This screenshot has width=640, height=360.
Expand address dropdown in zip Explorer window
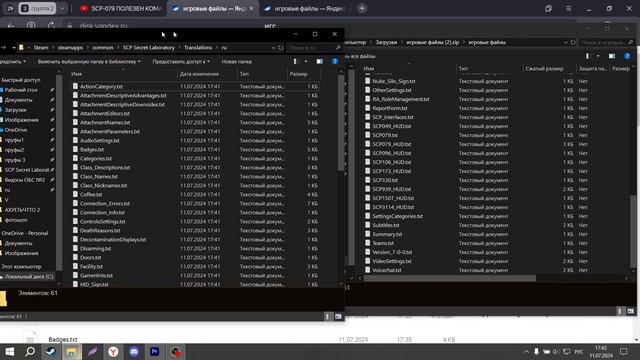pyautogui.click(x=566, y=42)
